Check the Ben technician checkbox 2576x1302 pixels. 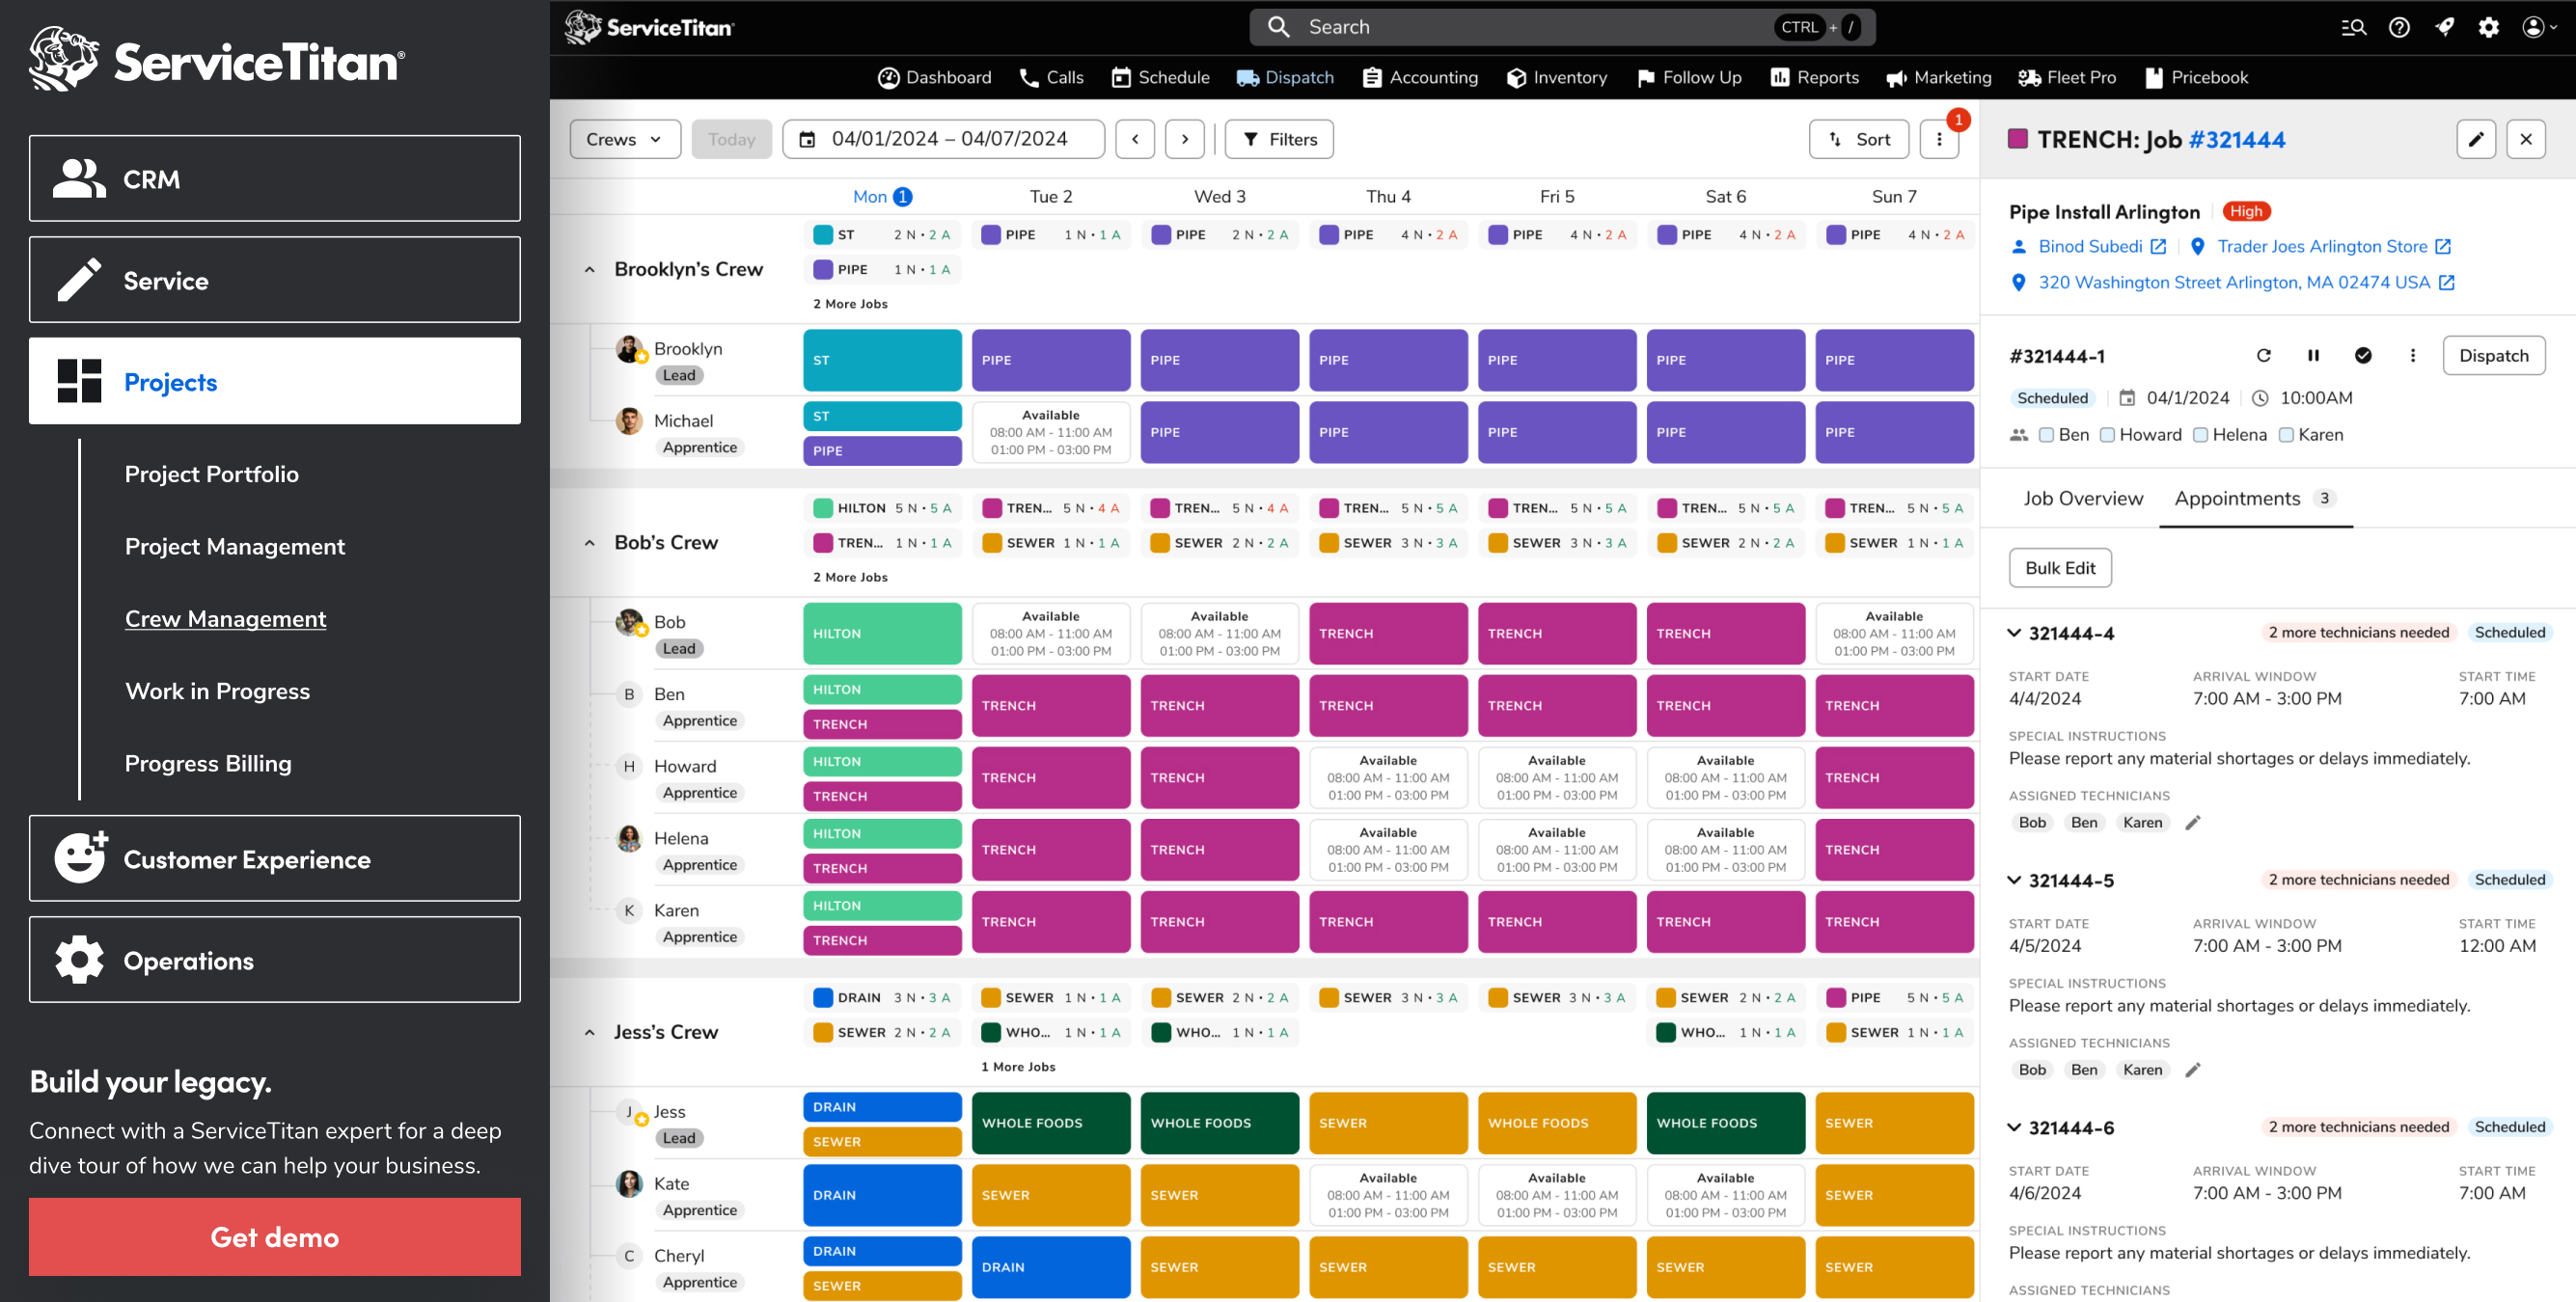pos(2046,435)
